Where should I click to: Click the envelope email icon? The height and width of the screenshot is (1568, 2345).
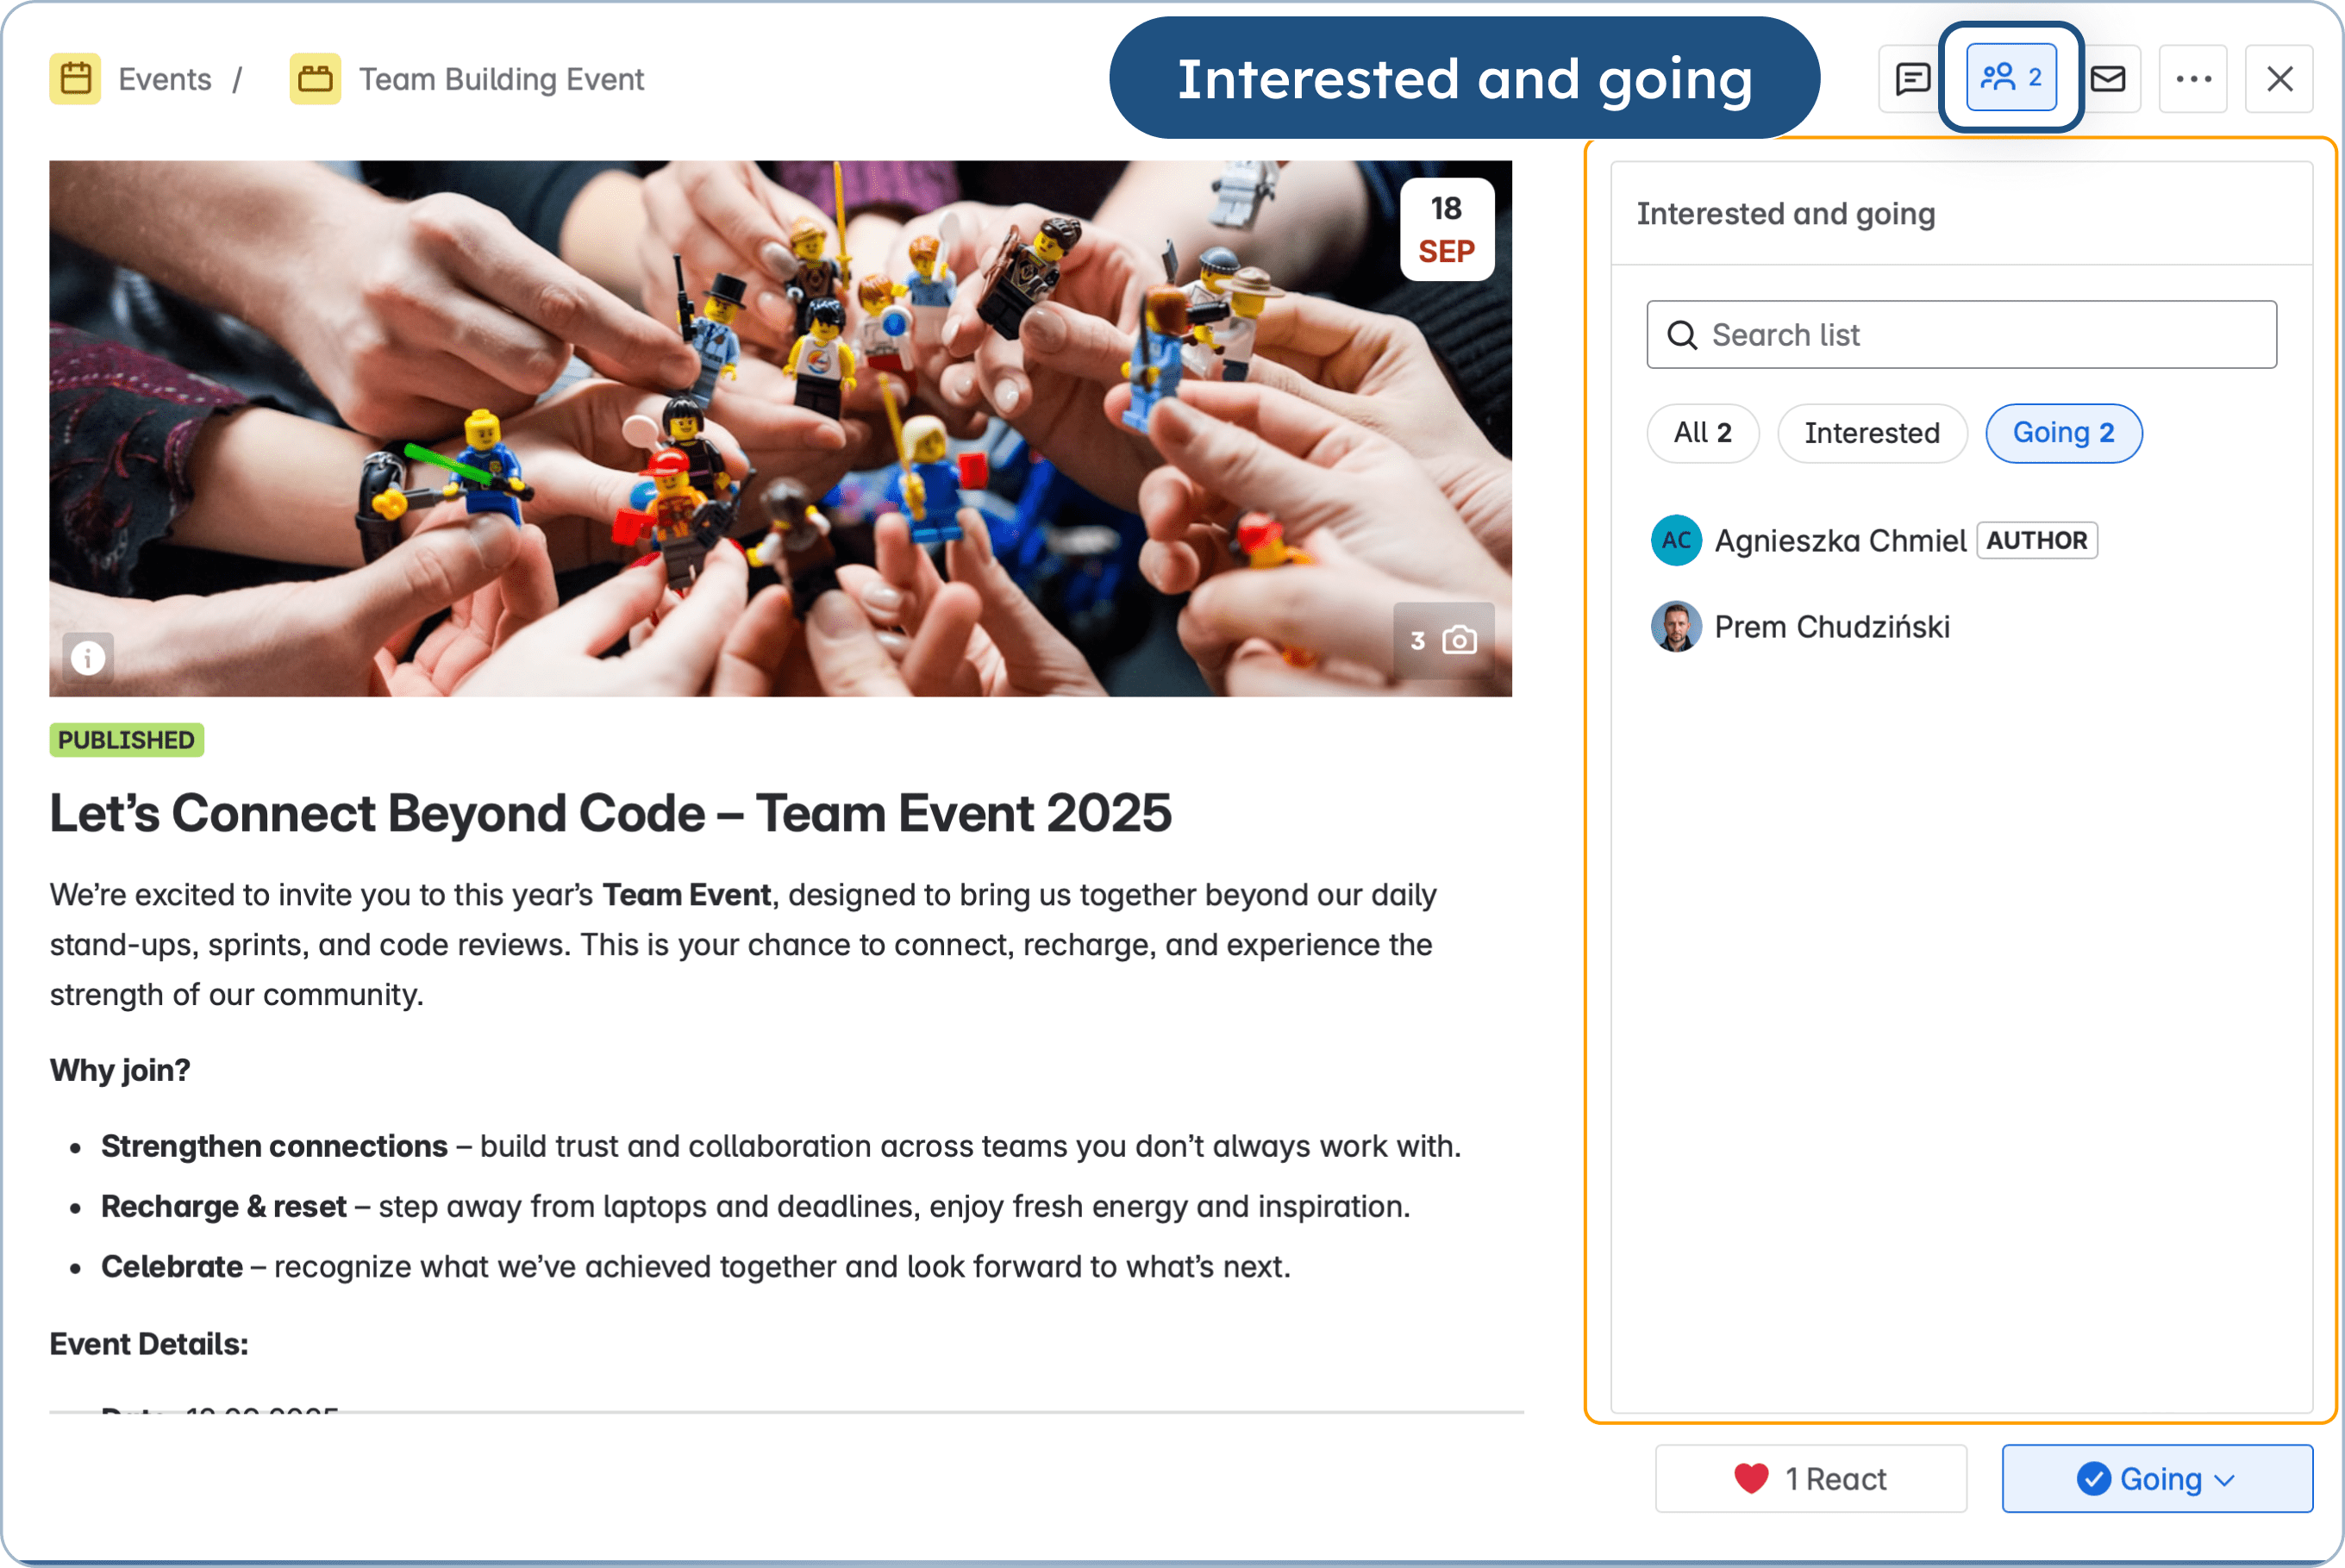point(2108,78)
